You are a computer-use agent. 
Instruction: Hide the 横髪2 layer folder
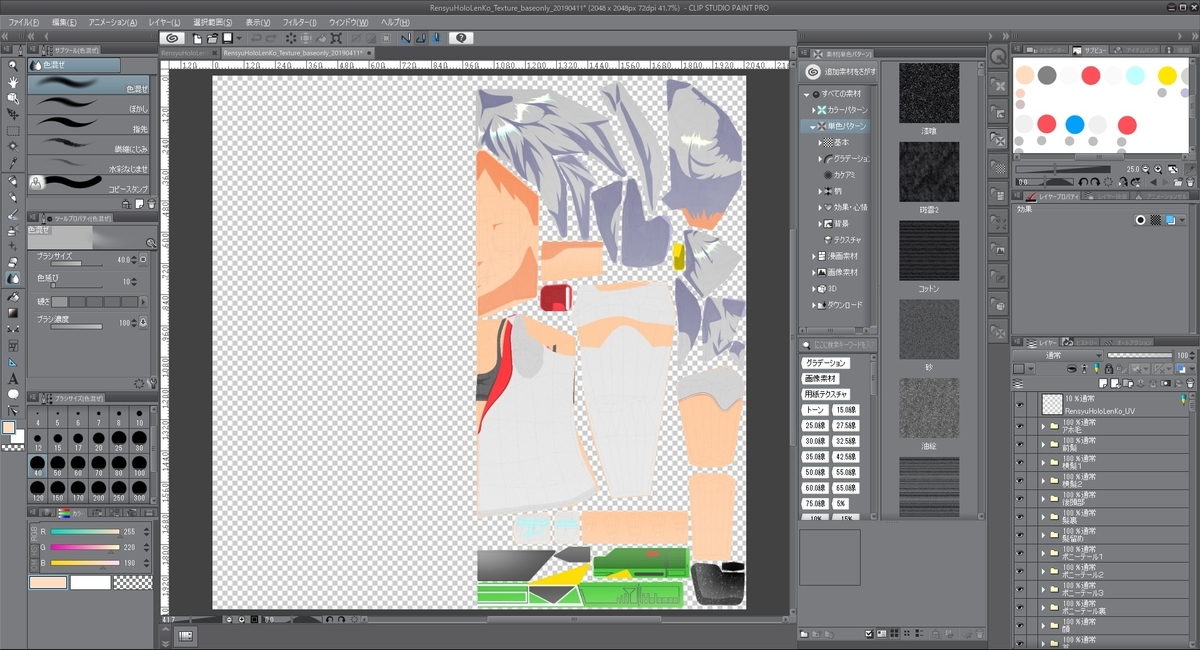click(1020, 480)
